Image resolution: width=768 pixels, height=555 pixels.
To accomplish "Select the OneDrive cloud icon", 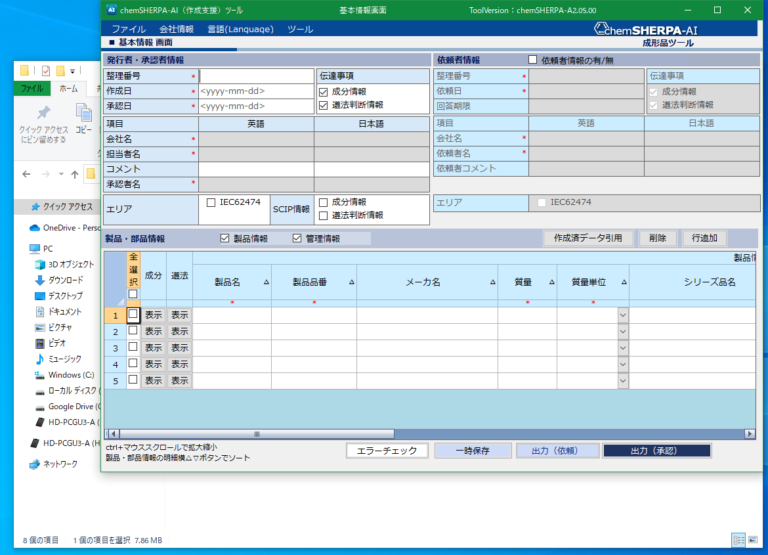I will [35, 227].
